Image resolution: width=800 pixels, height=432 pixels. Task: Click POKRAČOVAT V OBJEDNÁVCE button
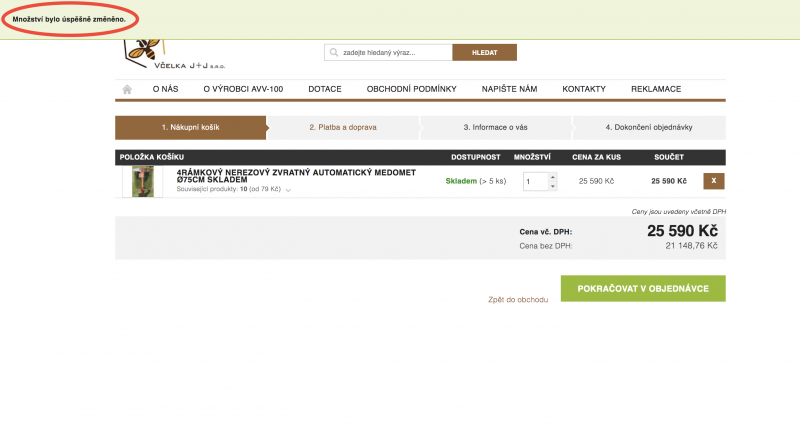pos(643,289)
